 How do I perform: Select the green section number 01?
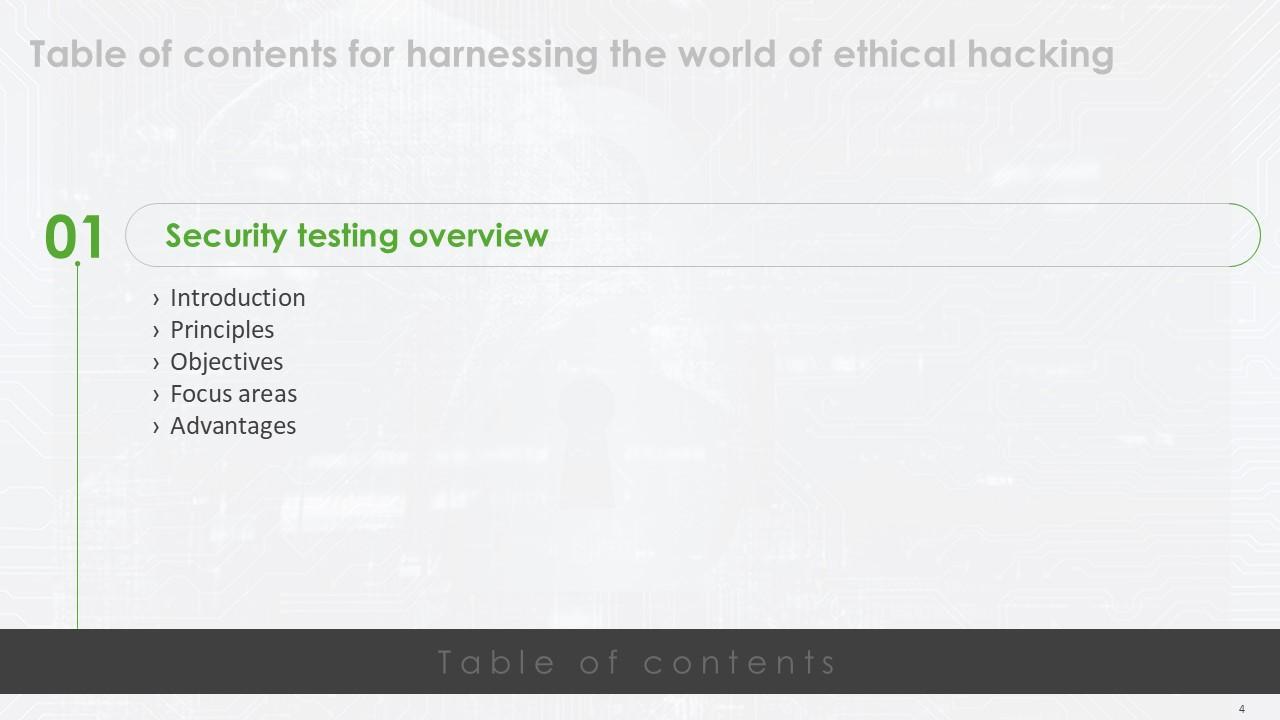pyautogui.click(x=74, y=238)
